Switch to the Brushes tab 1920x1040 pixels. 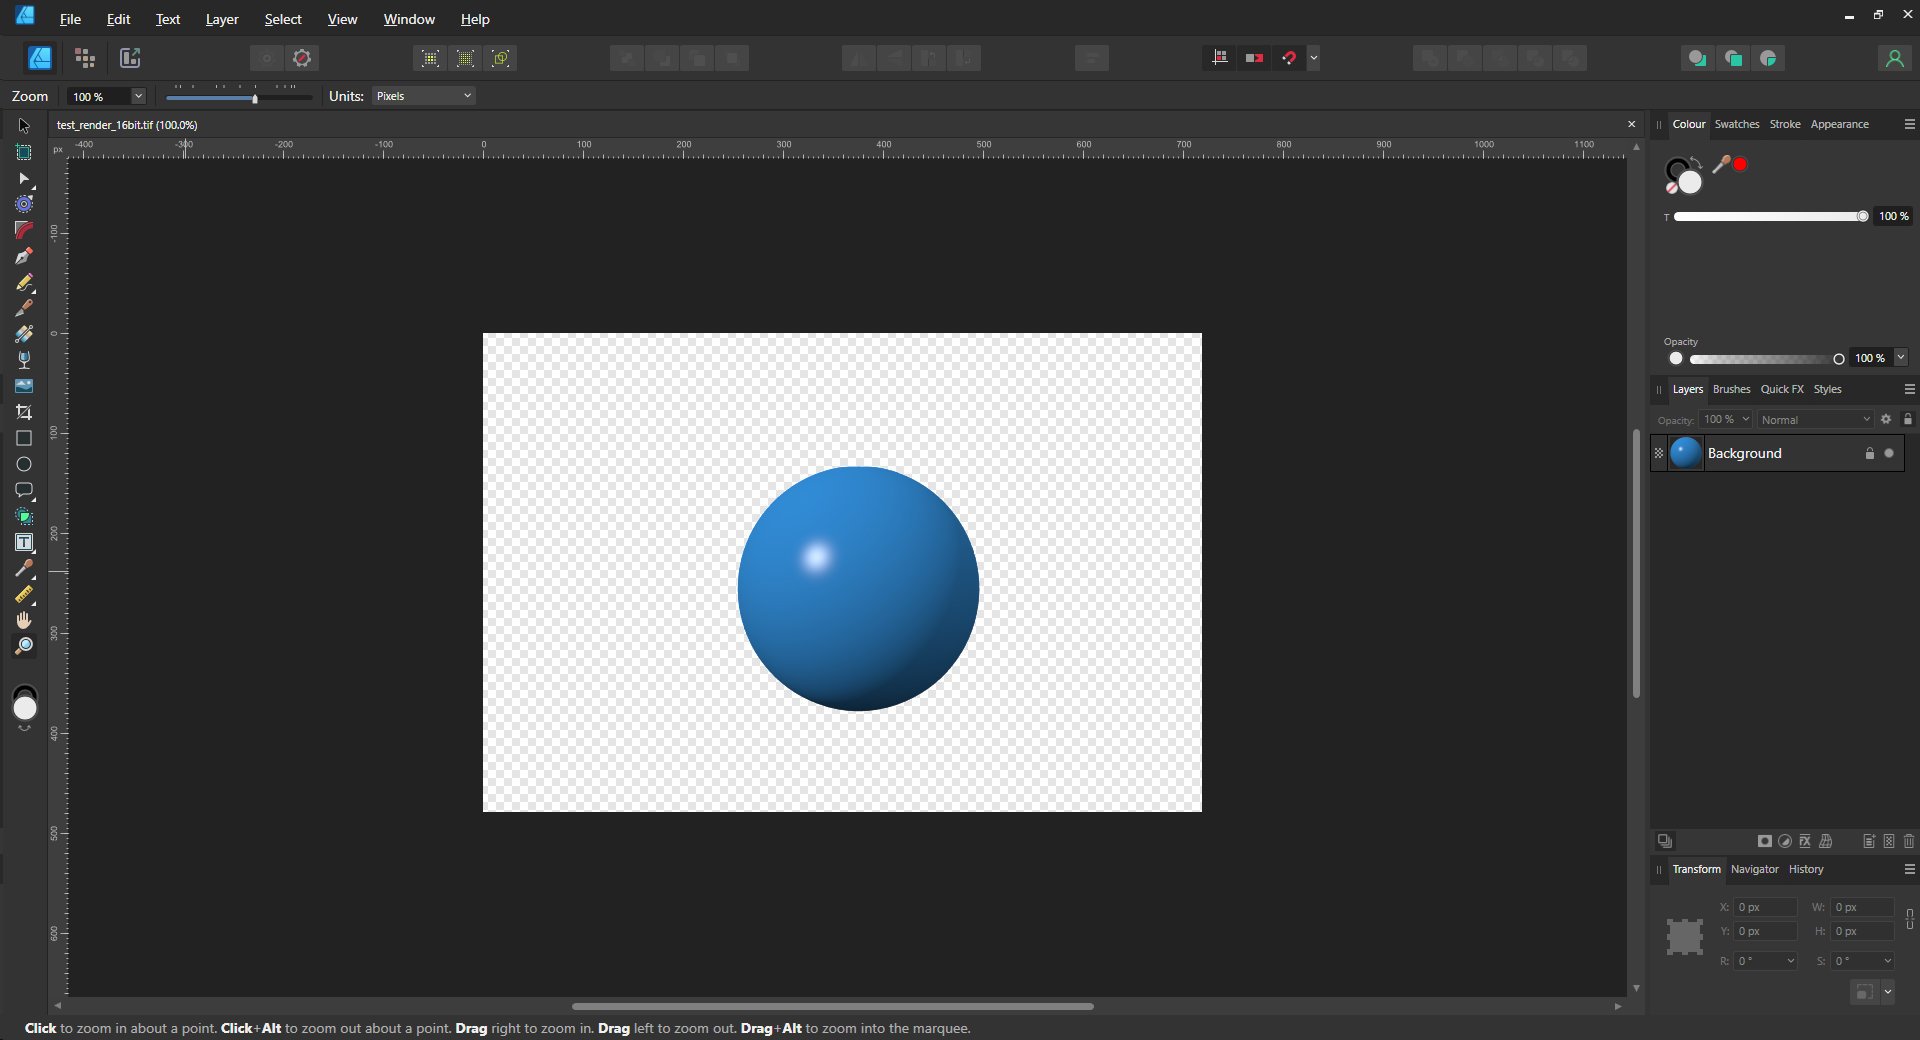click(1731, 389)
